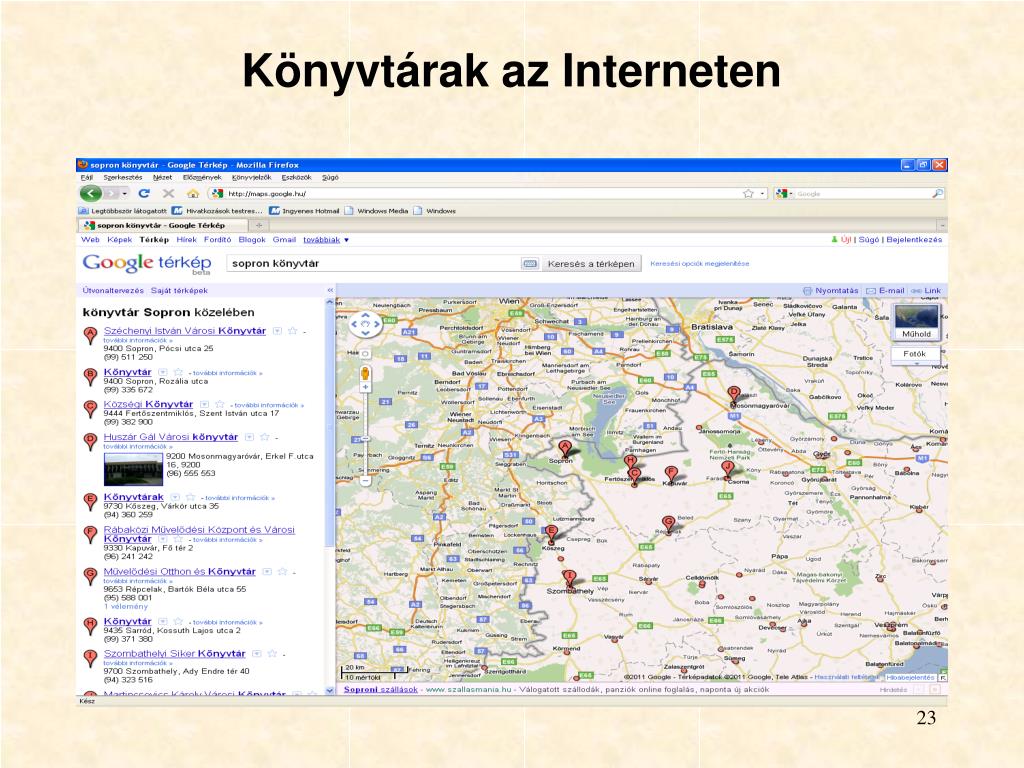The image size is (1024, 768).
Task: Open the Eszközök menu
Action: point(296,178)
